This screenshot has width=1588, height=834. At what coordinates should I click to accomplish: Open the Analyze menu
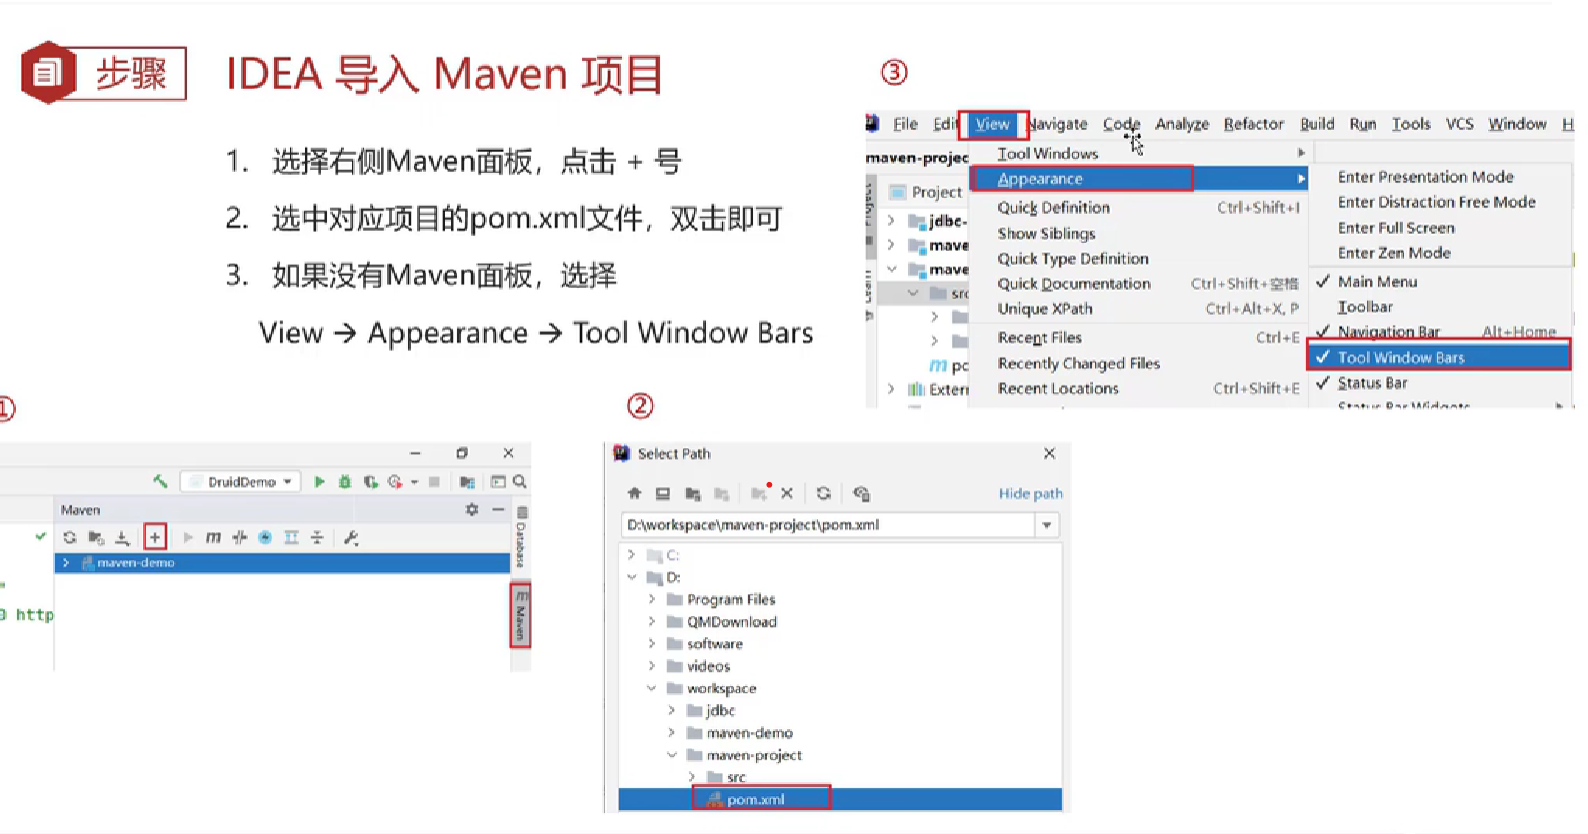tap(1182, 124)
